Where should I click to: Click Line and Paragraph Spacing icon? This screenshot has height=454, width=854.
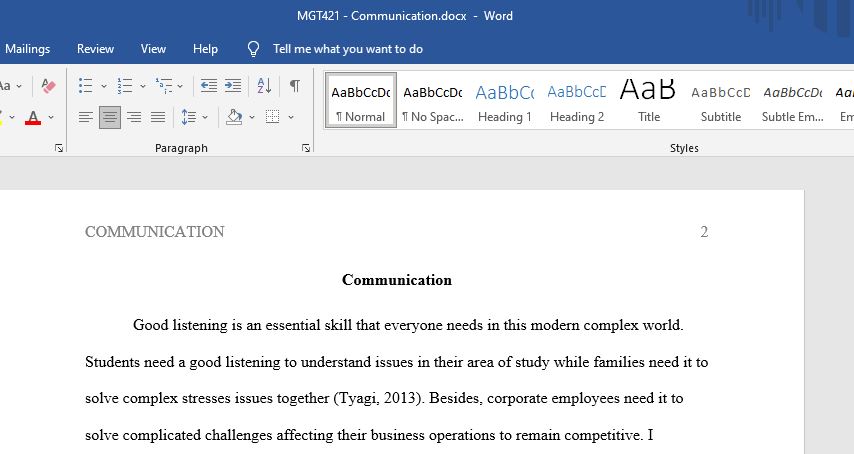pyautogui.click(x=188, y=117)
